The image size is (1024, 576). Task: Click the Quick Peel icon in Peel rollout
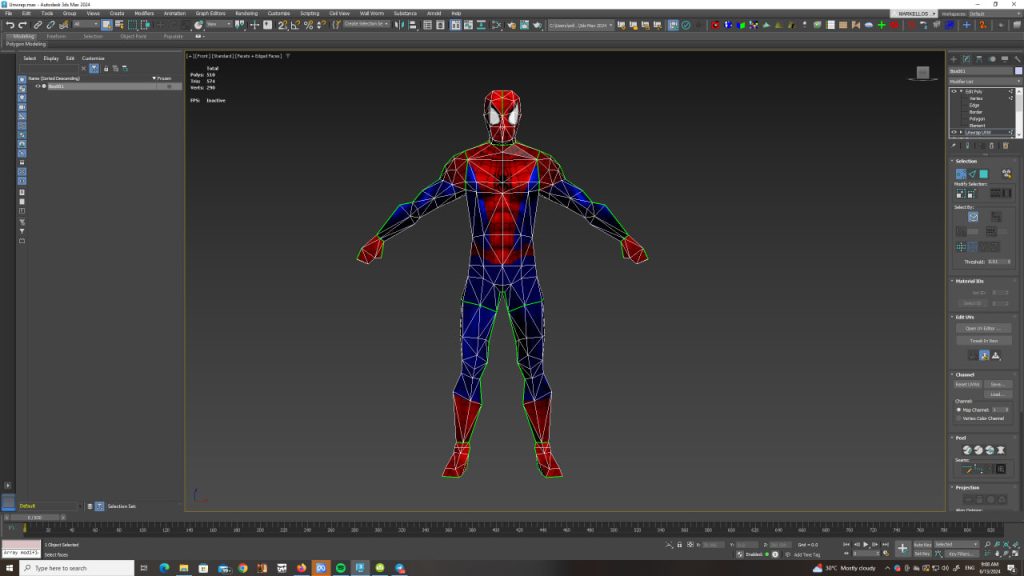[967, 450]
